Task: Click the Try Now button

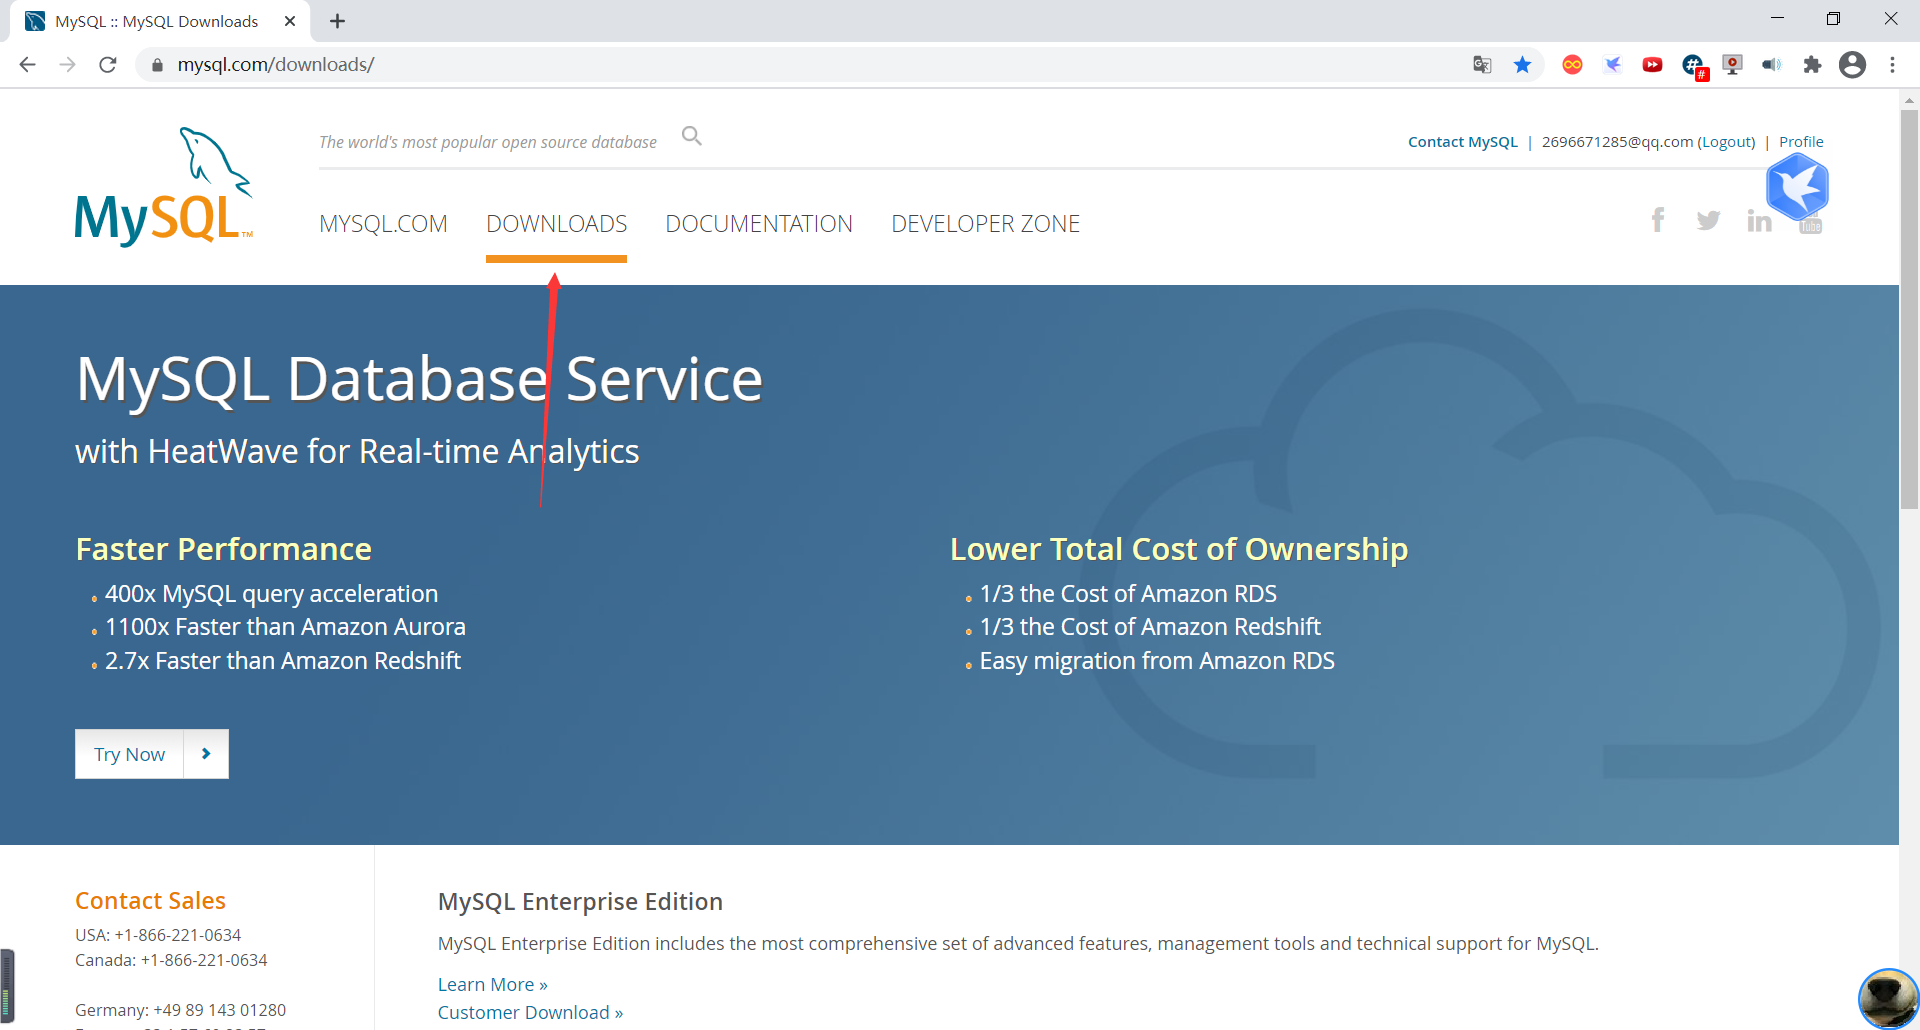Action: click(152, 754)
